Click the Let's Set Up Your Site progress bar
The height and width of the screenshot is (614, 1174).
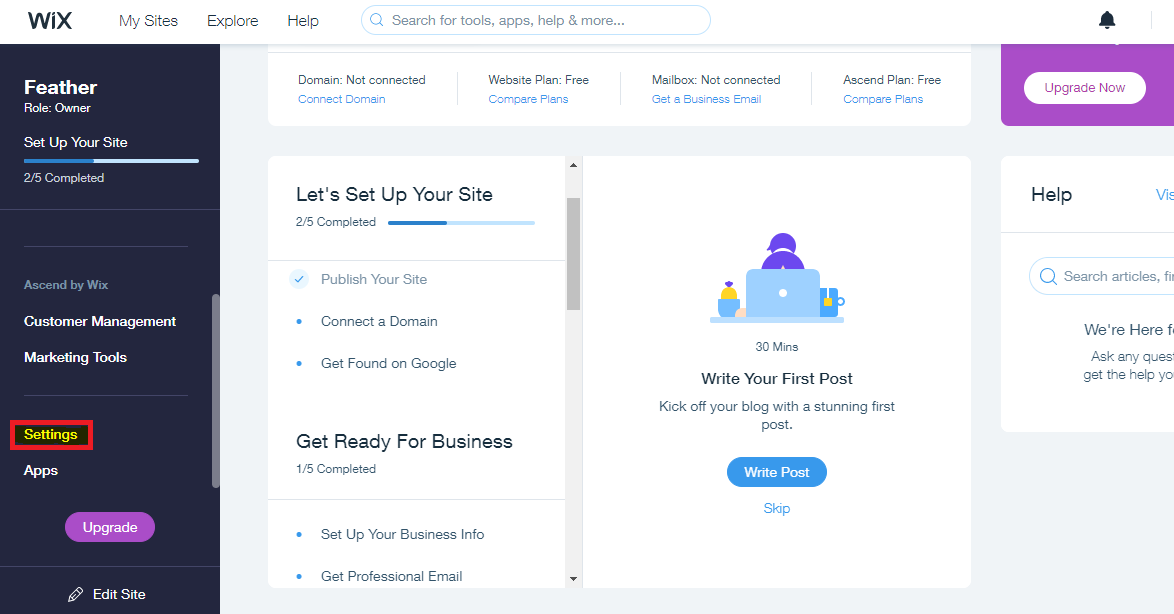click(x=461, y=222)
